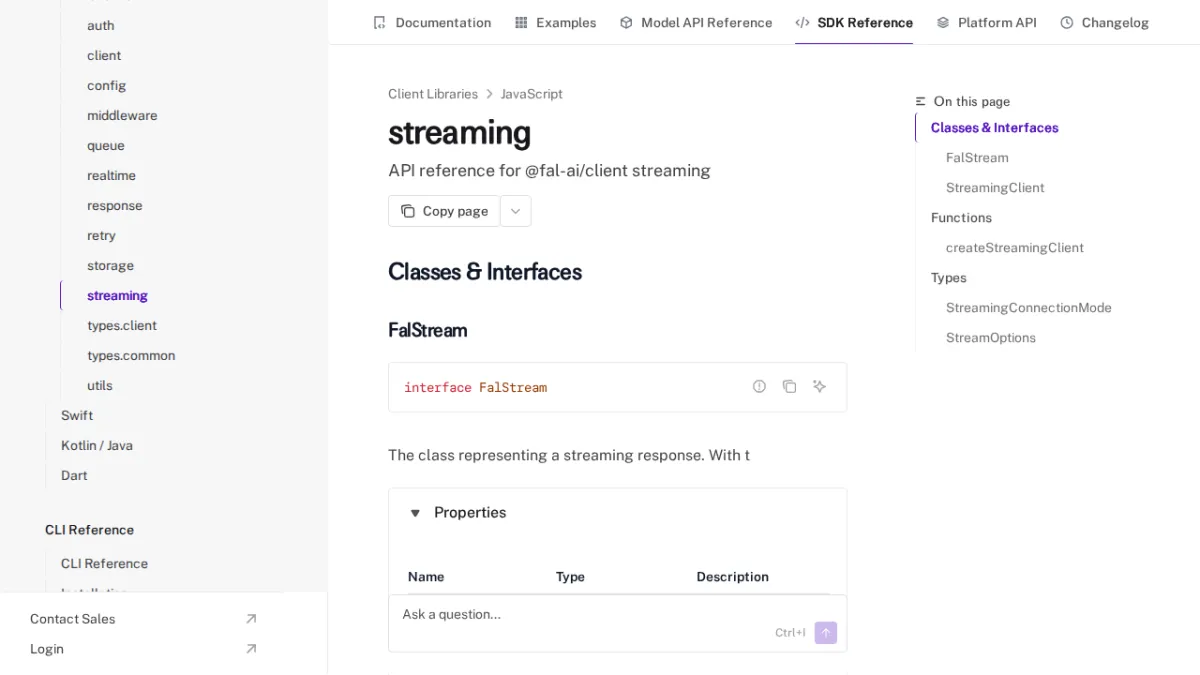Go to storage sidebar item
This screenshot has height=675, width=1200.
coord(110,265)
